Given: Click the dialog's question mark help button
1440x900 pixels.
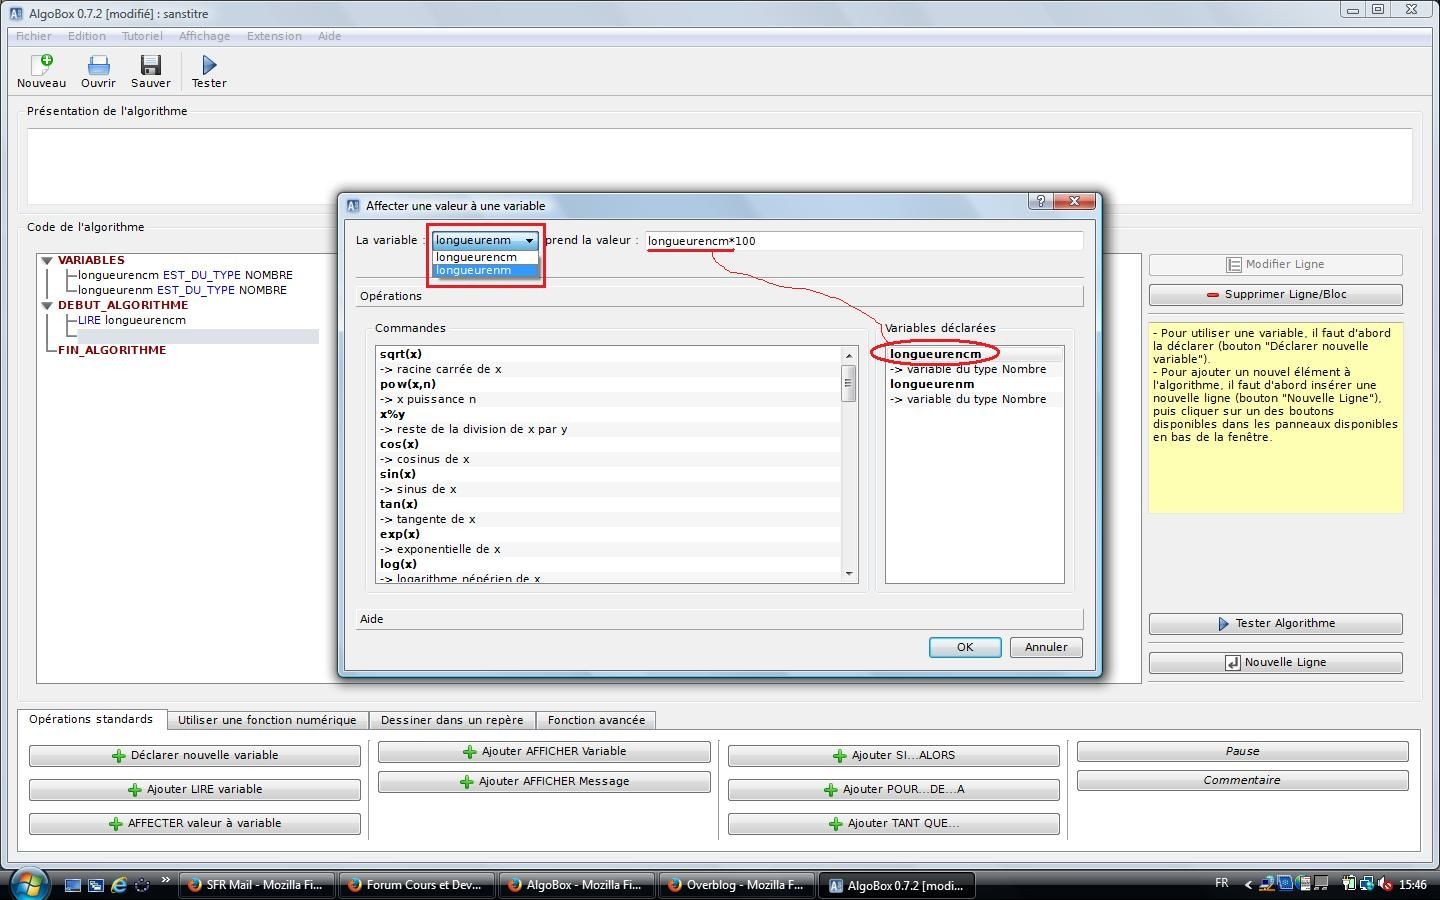Looking at the screenshot, I should 1040,201.
